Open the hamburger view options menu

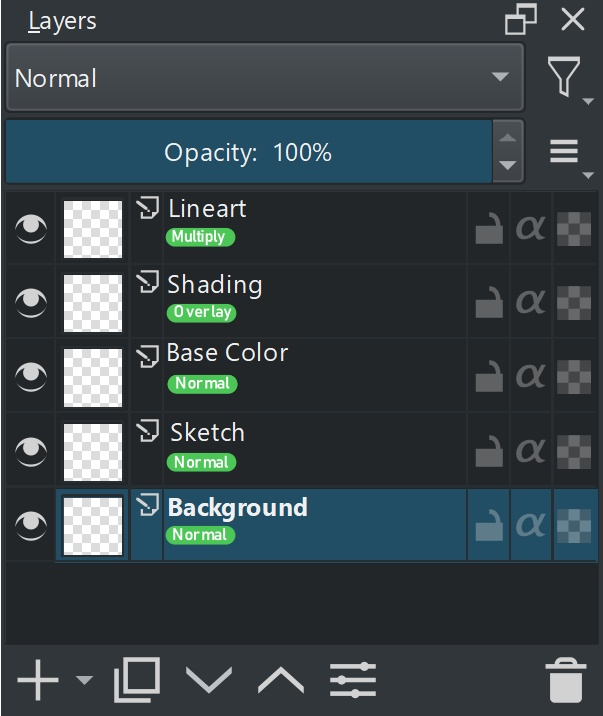567,152
